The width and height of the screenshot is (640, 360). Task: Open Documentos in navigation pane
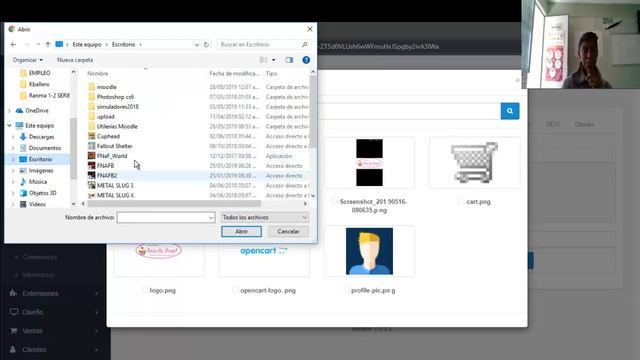(44, 148)
